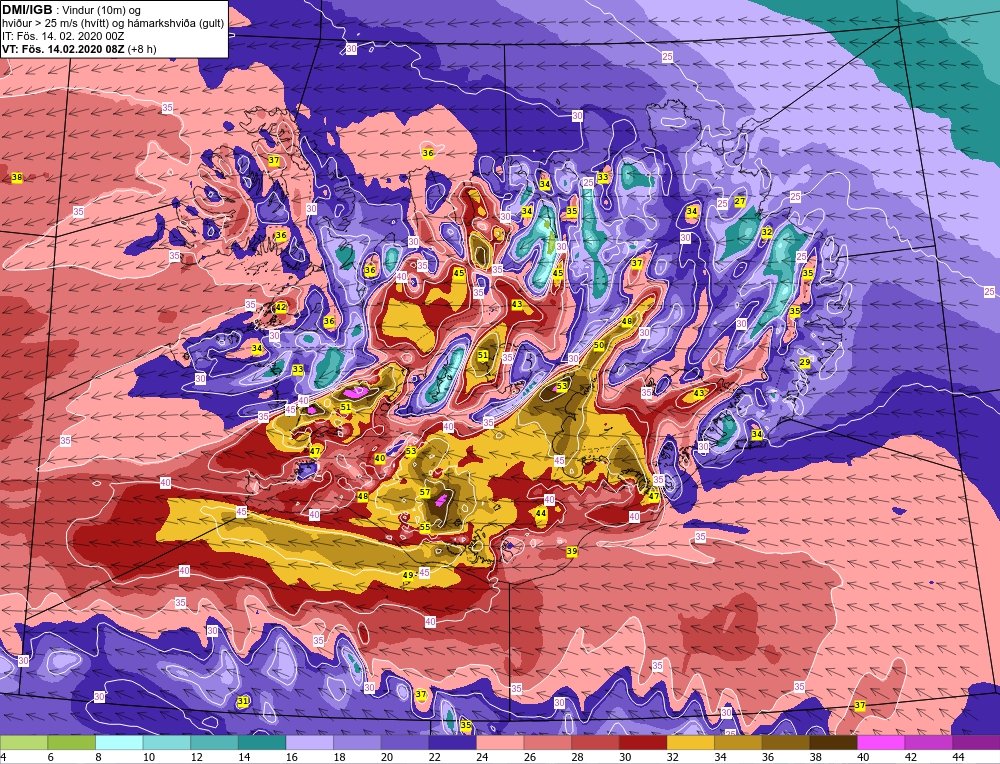Click the 24–26 m/s pink legend swatch
This screenshot has width=1000, height=764.
tap(500, 742)
